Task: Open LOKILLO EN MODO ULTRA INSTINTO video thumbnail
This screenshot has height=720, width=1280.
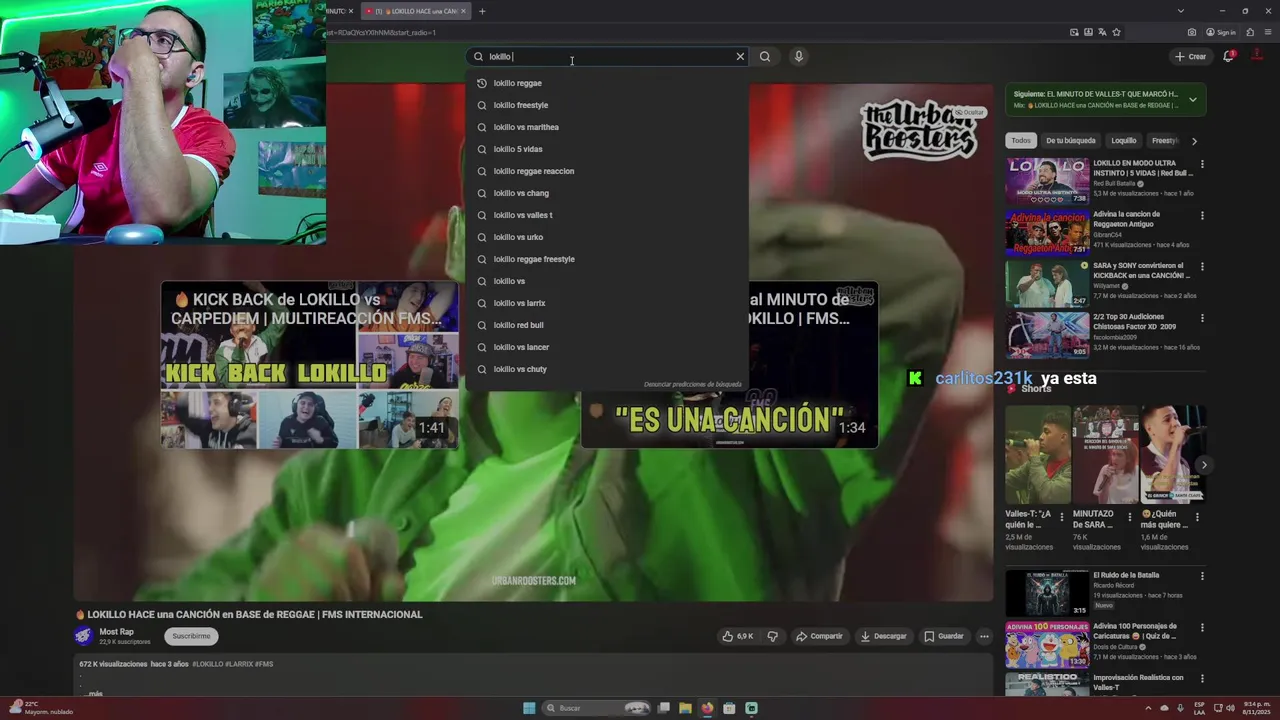Action: [x=1047, y=181]
